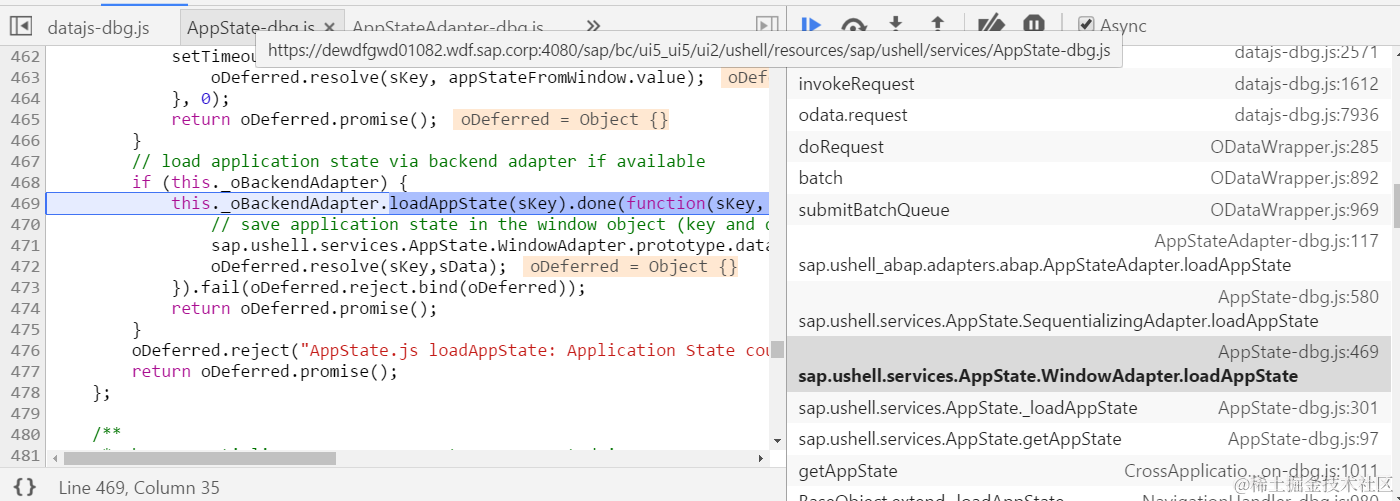1400x501 pixels.
Task: Open the ODataWrapper.js:892 source link
Action: [1294, 178]
